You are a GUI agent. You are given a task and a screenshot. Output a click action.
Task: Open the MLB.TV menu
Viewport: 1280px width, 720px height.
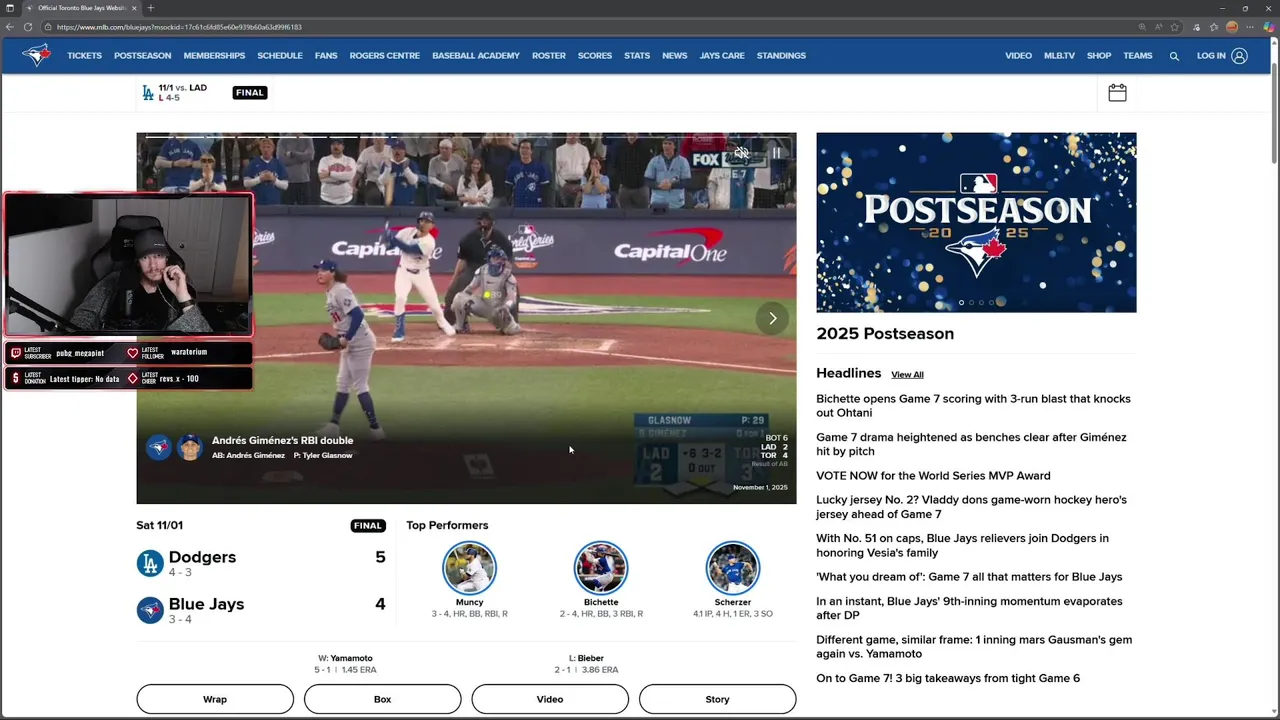pos(1059,56)
